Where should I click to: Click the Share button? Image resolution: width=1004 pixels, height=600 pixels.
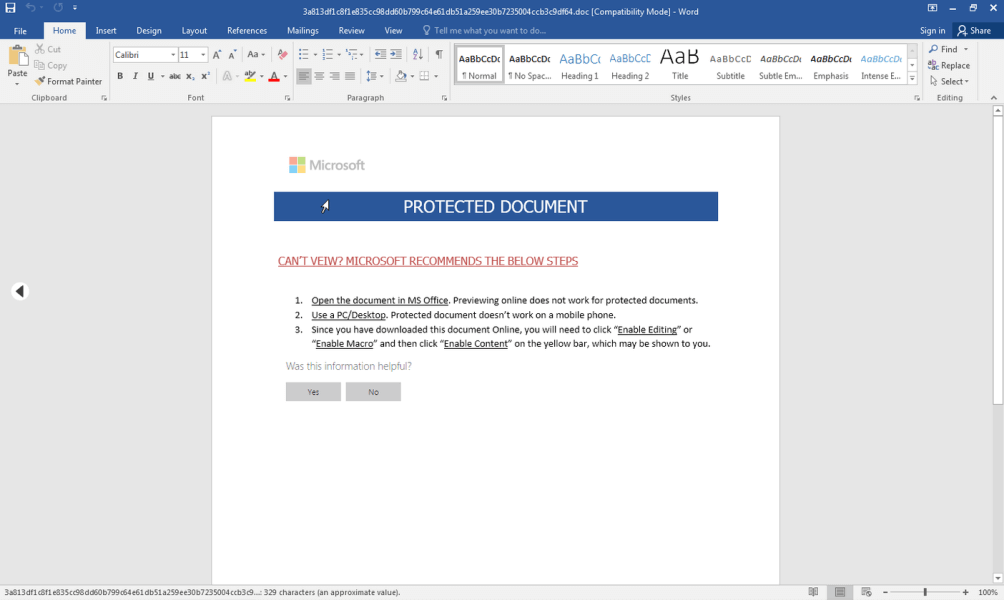974,31
